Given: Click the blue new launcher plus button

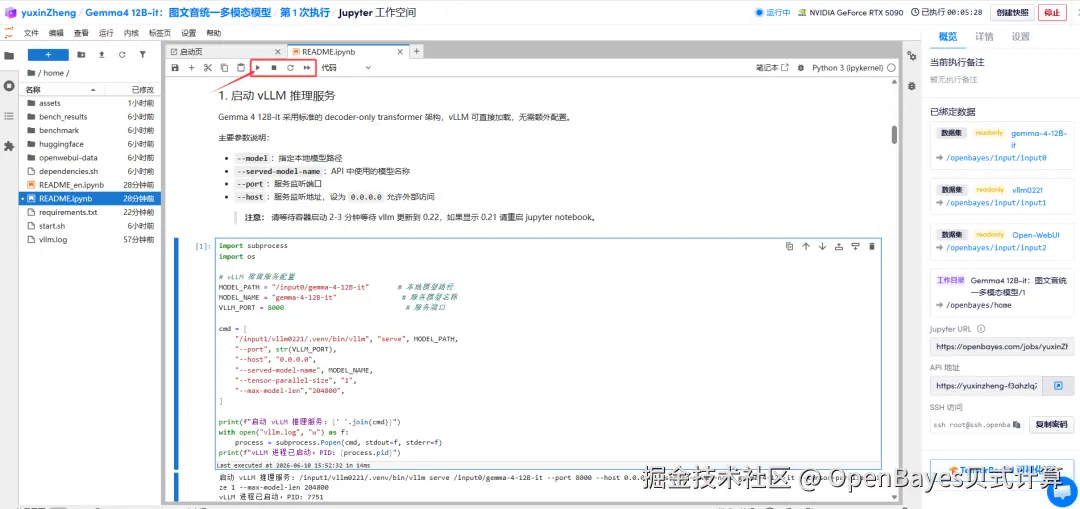Looking at the screenshot, I should [x=48, y=54].
